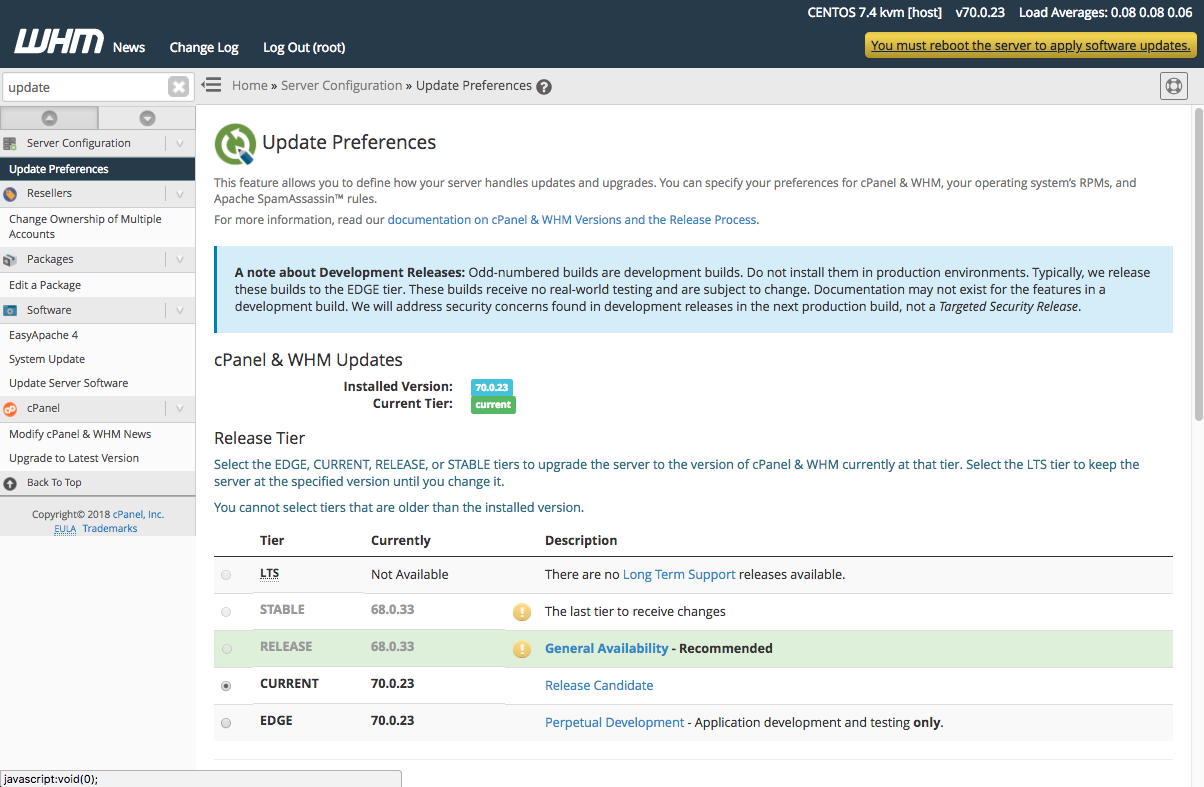
Task: Click the green current tier badge
Action: [493, 405]
